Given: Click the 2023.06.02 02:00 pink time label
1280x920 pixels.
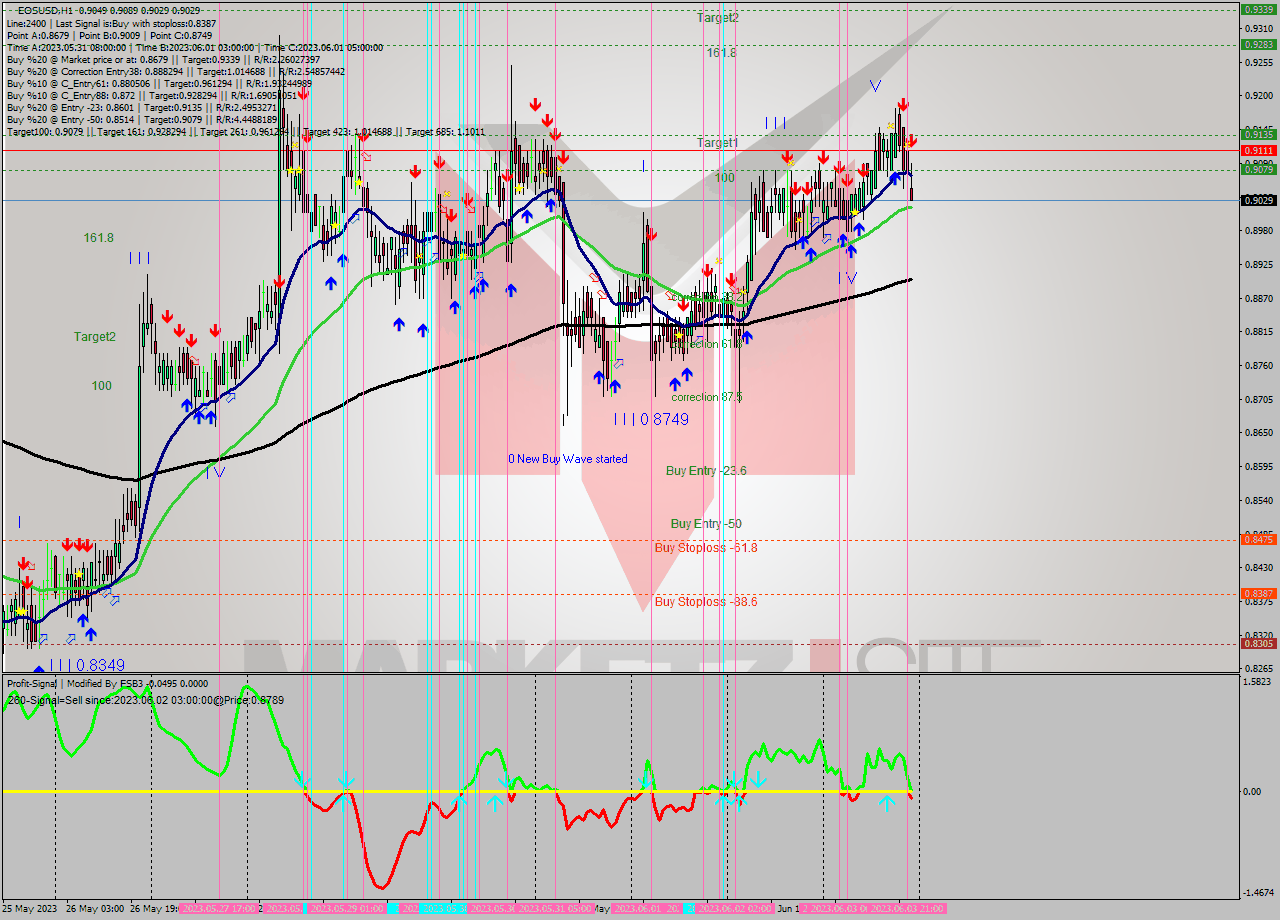Looking at the screenshot, I should [x=733, y=909].
